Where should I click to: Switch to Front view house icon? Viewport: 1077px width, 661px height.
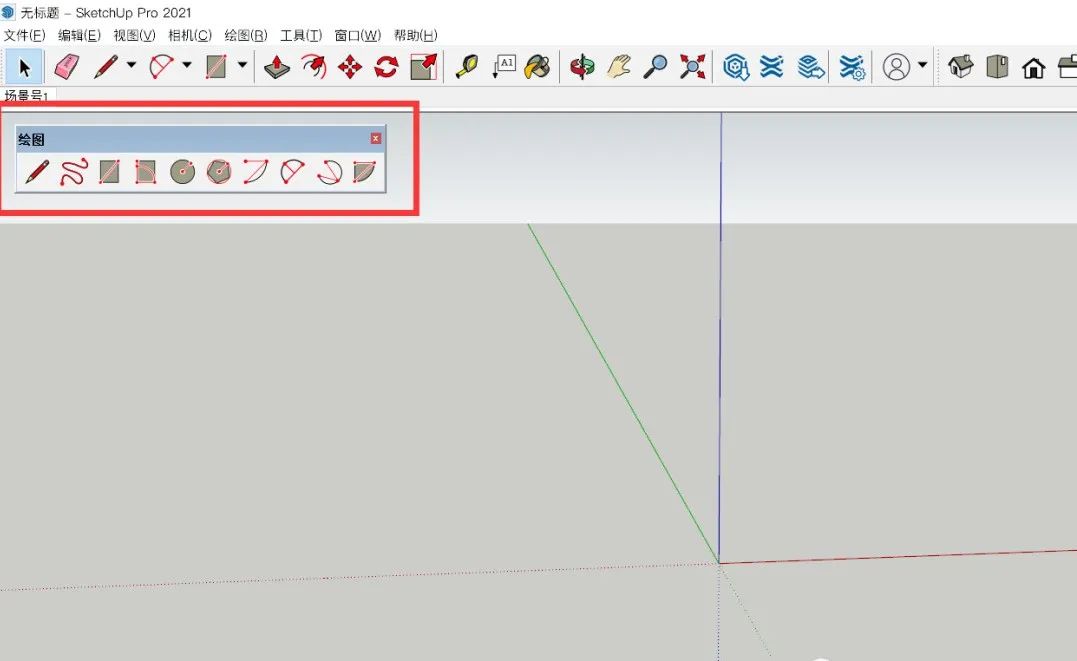[x=1033, y=68]
